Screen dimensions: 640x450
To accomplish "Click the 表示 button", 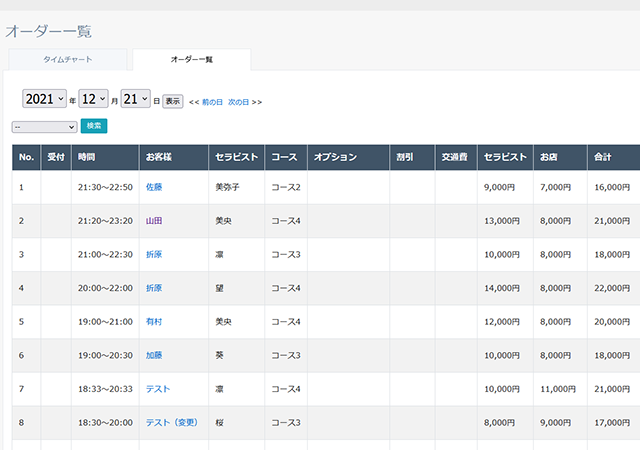I will 173,101.
